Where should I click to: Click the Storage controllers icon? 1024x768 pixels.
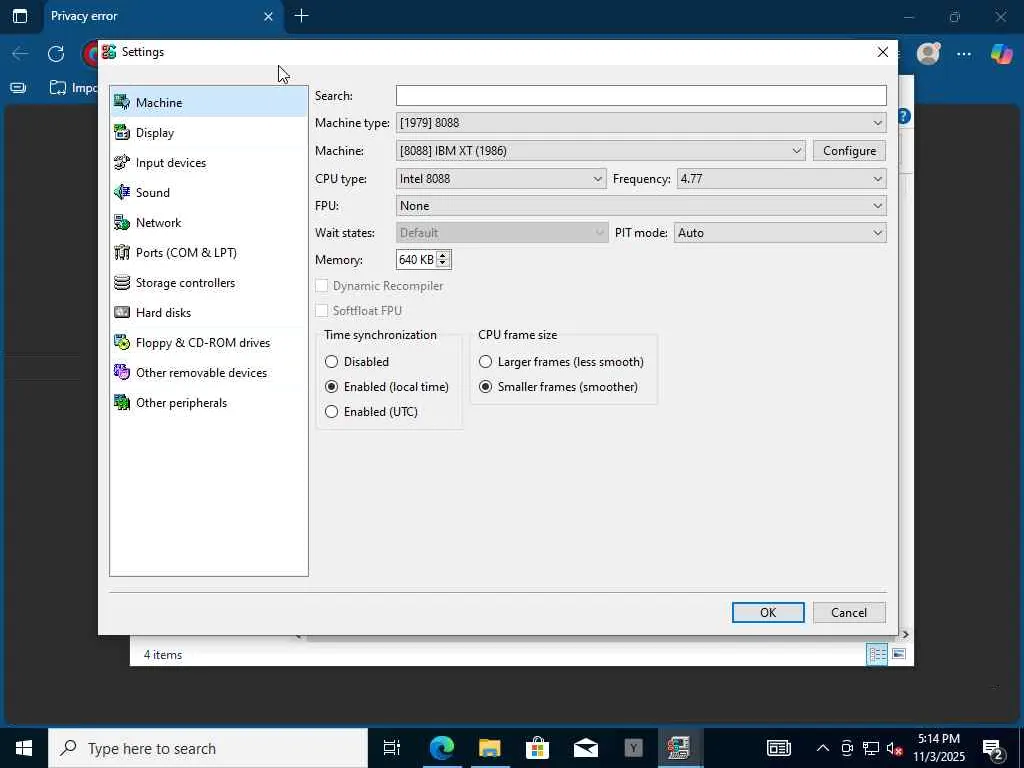click(122, 283)
